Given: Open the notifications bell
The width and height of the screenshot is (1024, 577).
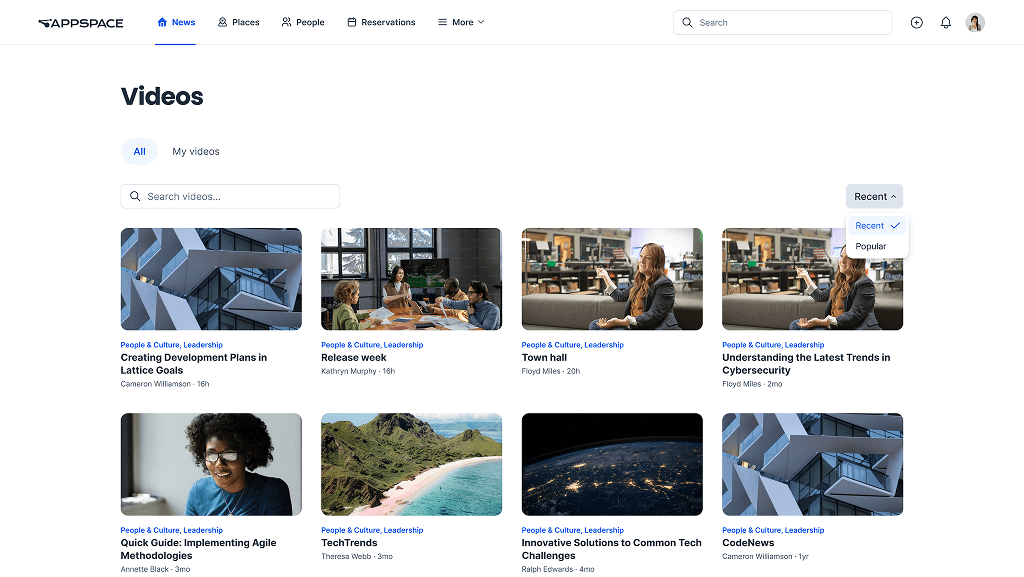Looking at the screenshot, I should pos(946,22).
